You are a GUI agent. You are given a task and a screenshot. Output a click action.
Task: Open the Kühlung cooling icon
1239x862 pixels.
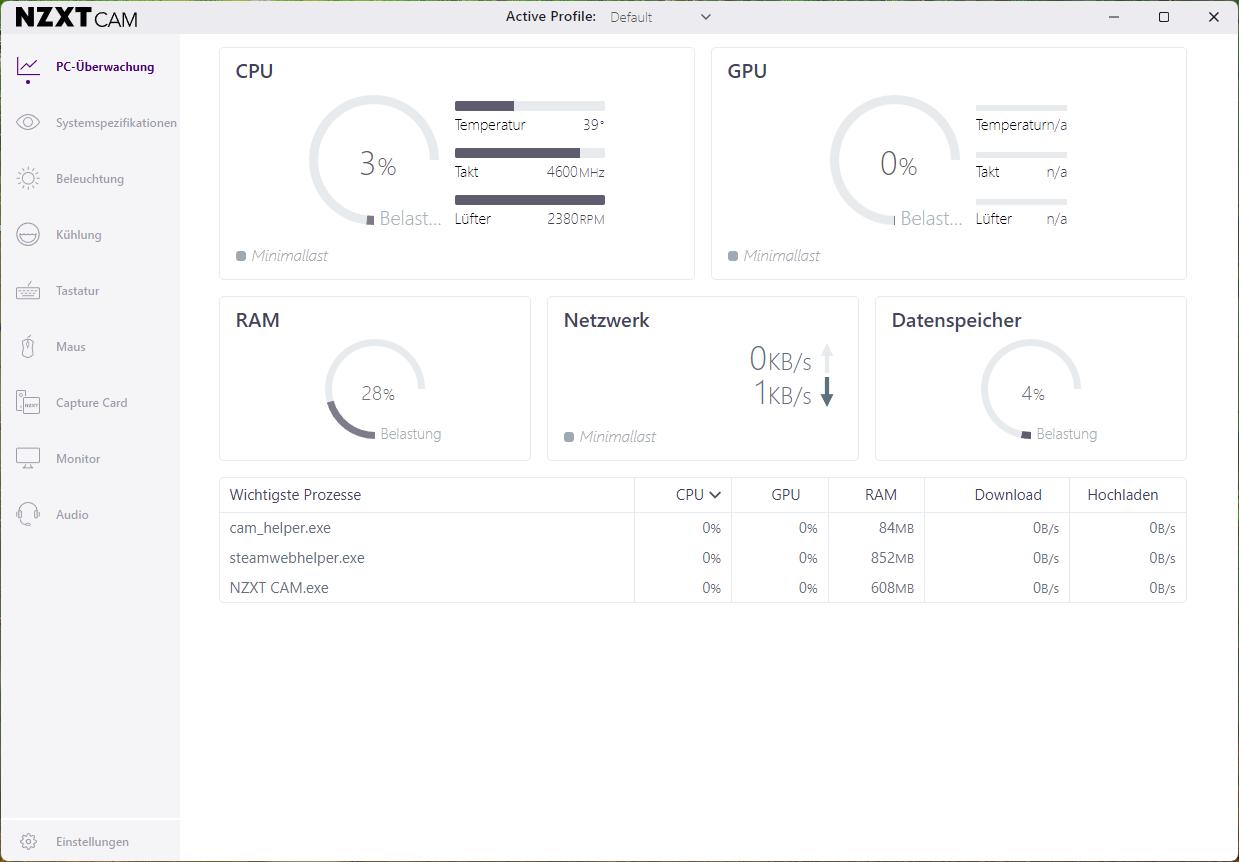(28, 235)
